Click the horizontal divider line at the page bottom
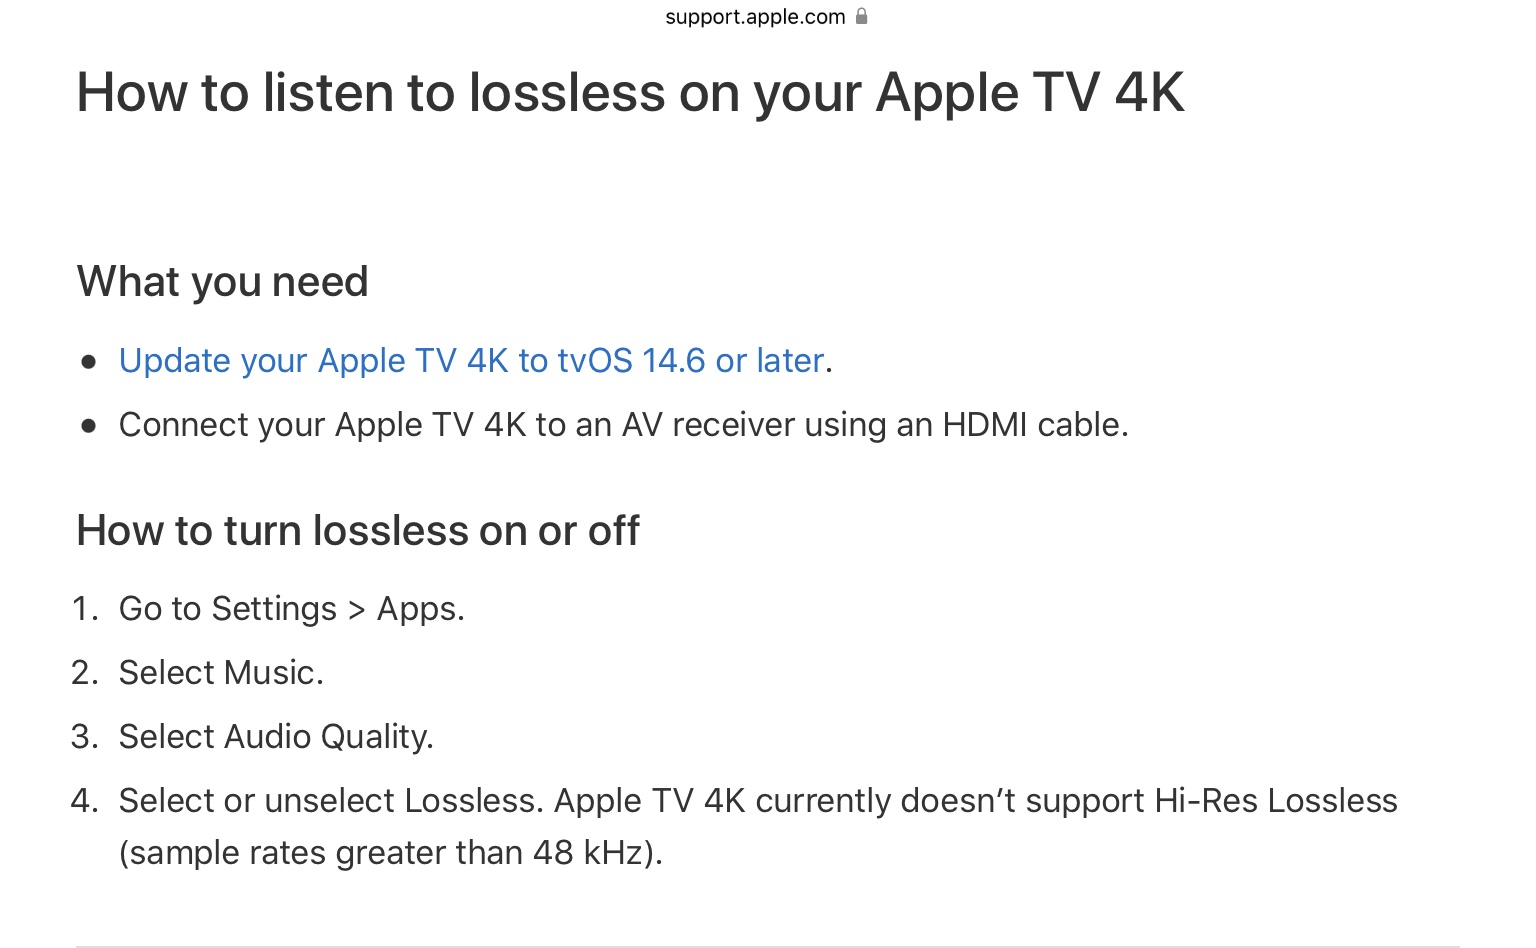Viewport: 1536px width, 948px height. pos(767,946)
